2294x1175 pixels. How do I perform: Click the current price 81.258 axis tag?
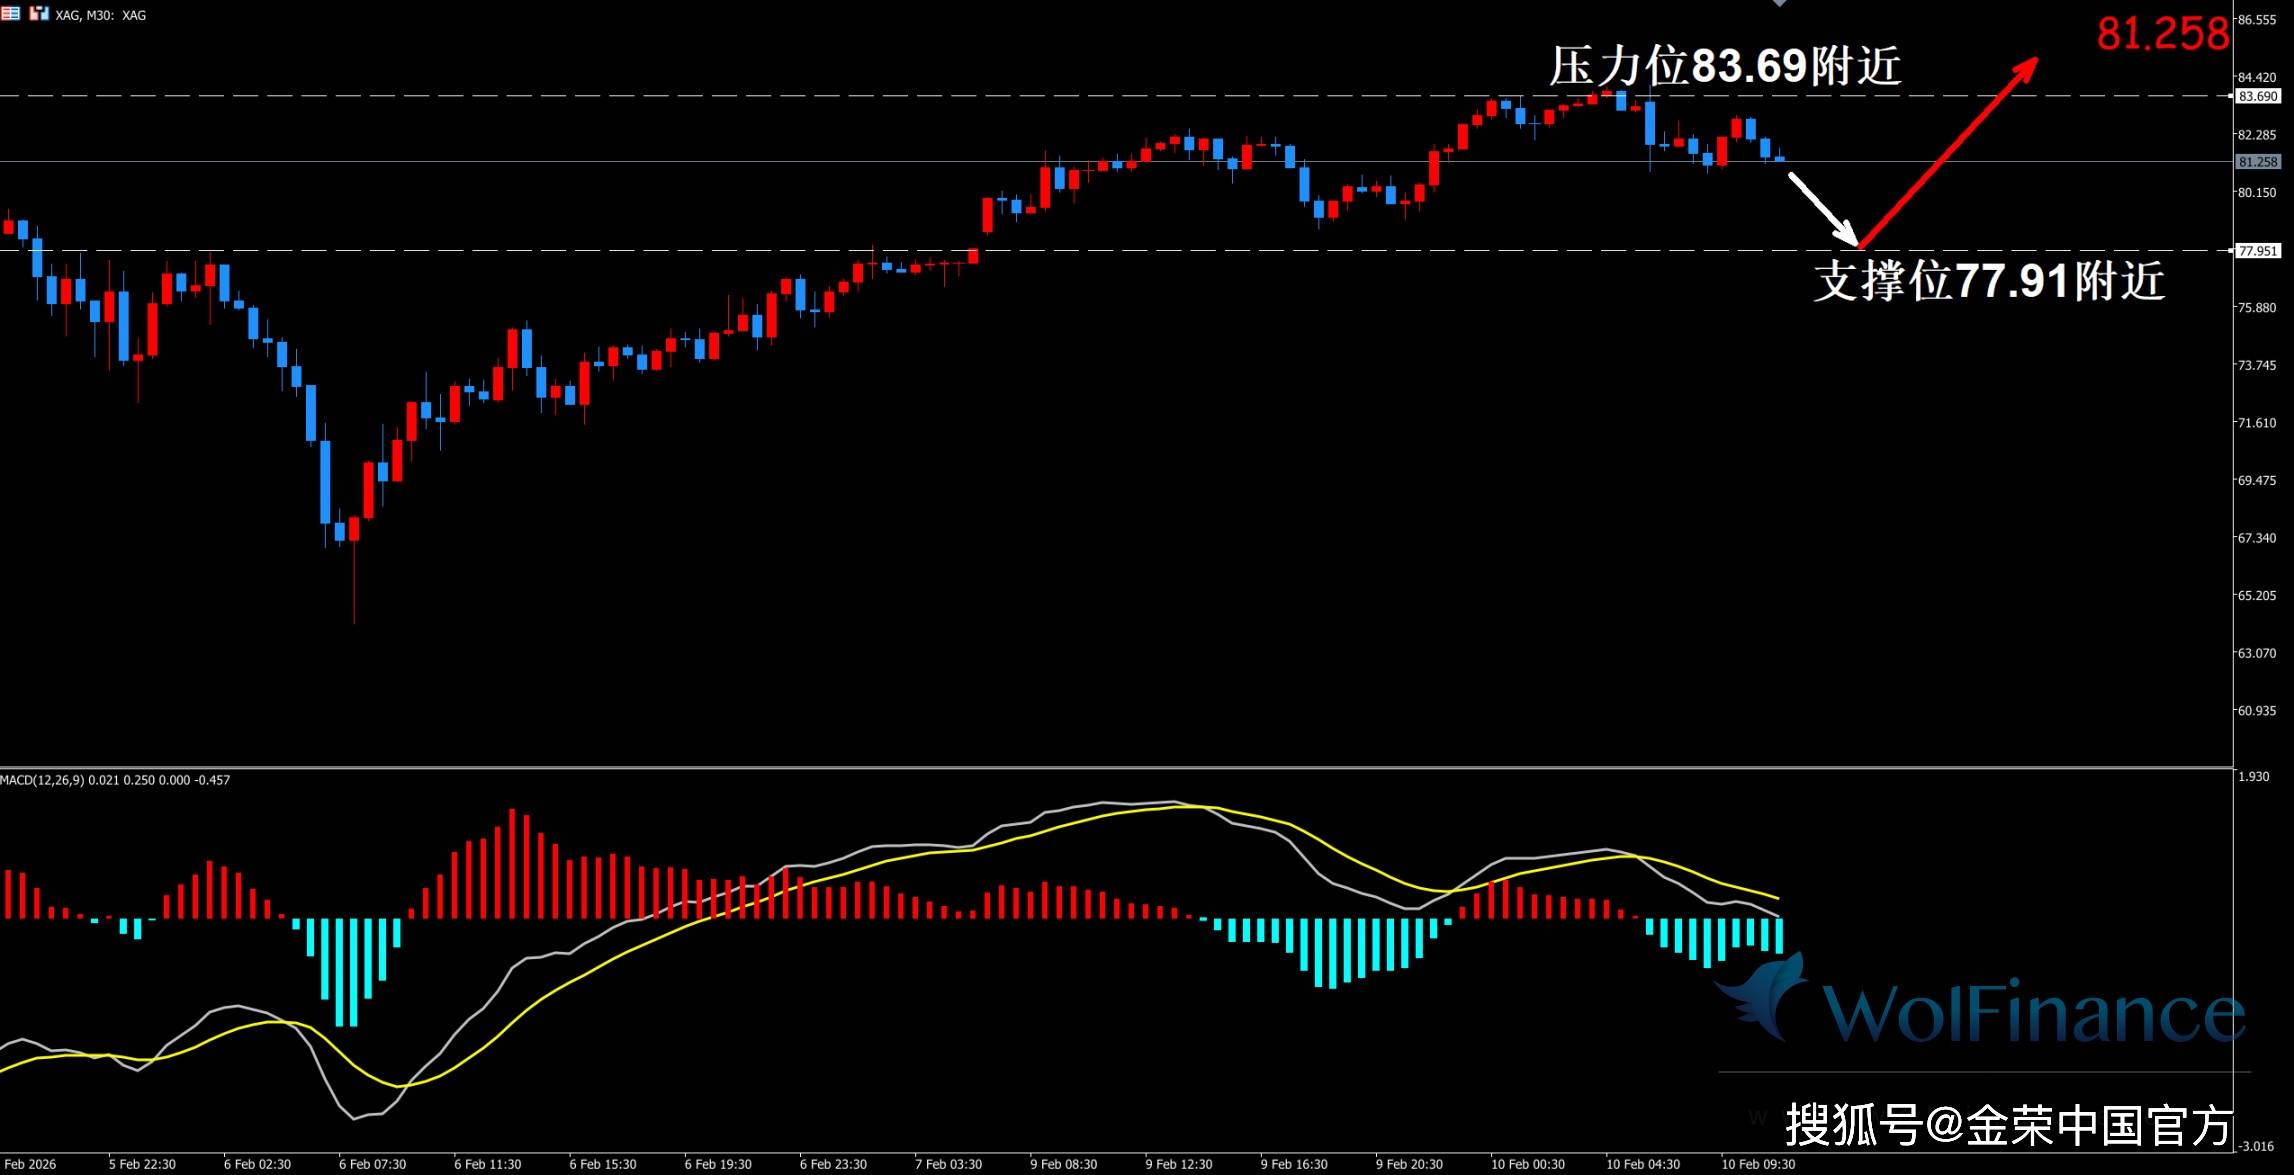coord(2258,162)
